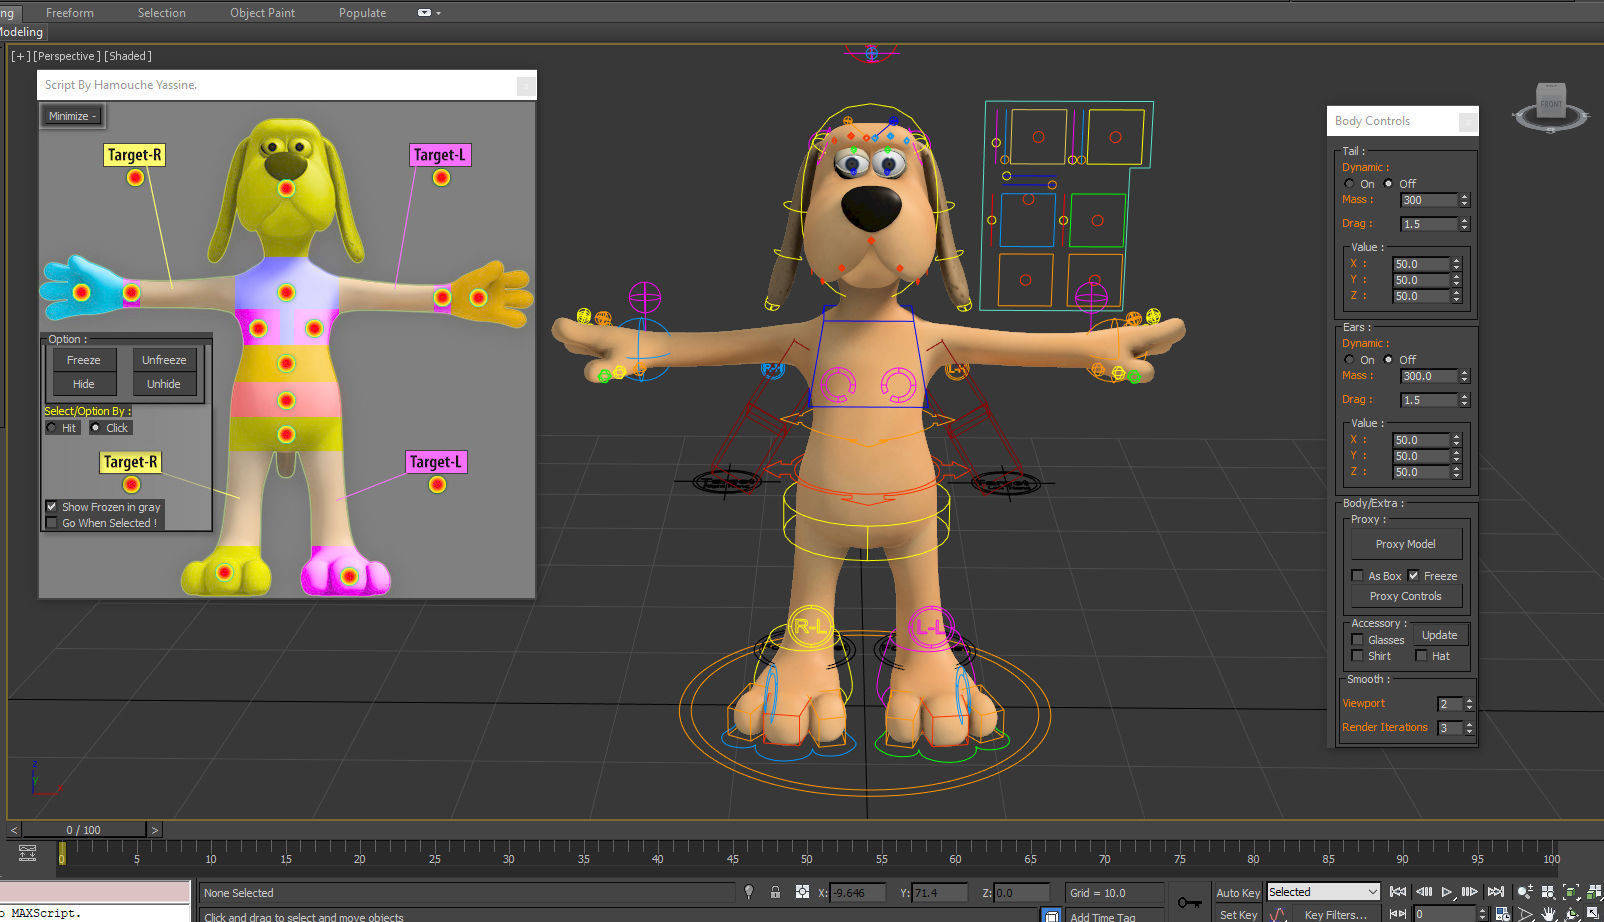Turn Tail Dynamic On
This screenshot has height=922, width=1604.
click(1350, 184)
